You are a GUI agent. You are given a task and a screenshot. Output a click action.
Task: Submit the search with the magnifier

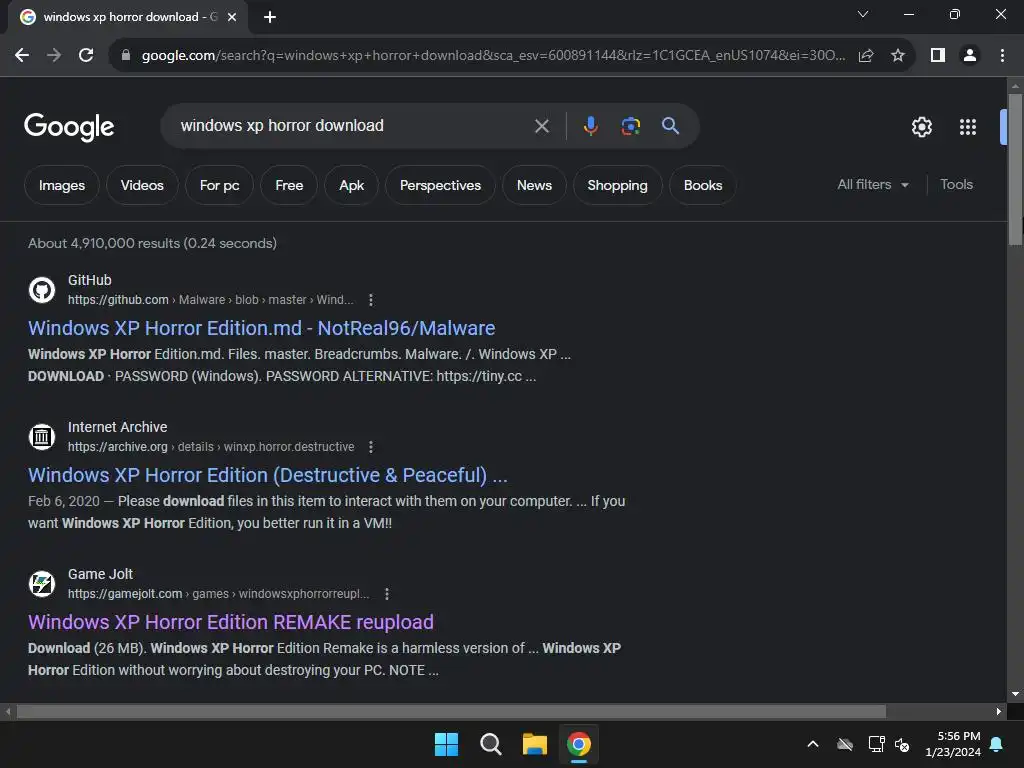point(670,126)
